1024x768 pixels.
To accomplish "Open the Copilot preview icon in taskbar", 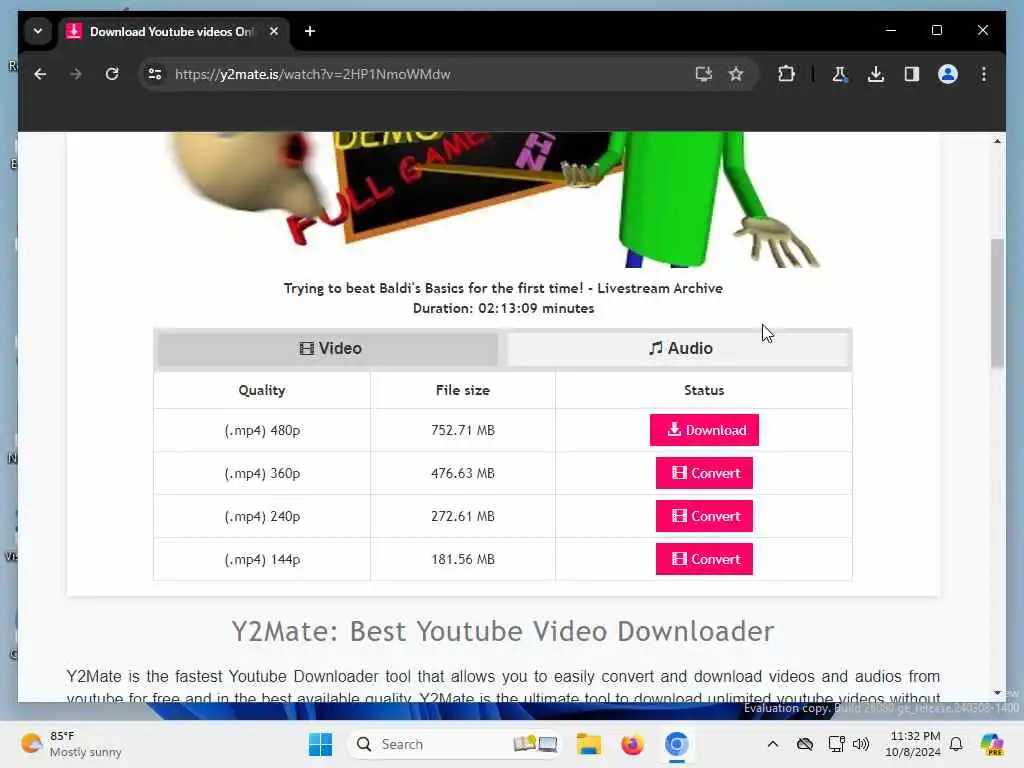I will (992, 744).
